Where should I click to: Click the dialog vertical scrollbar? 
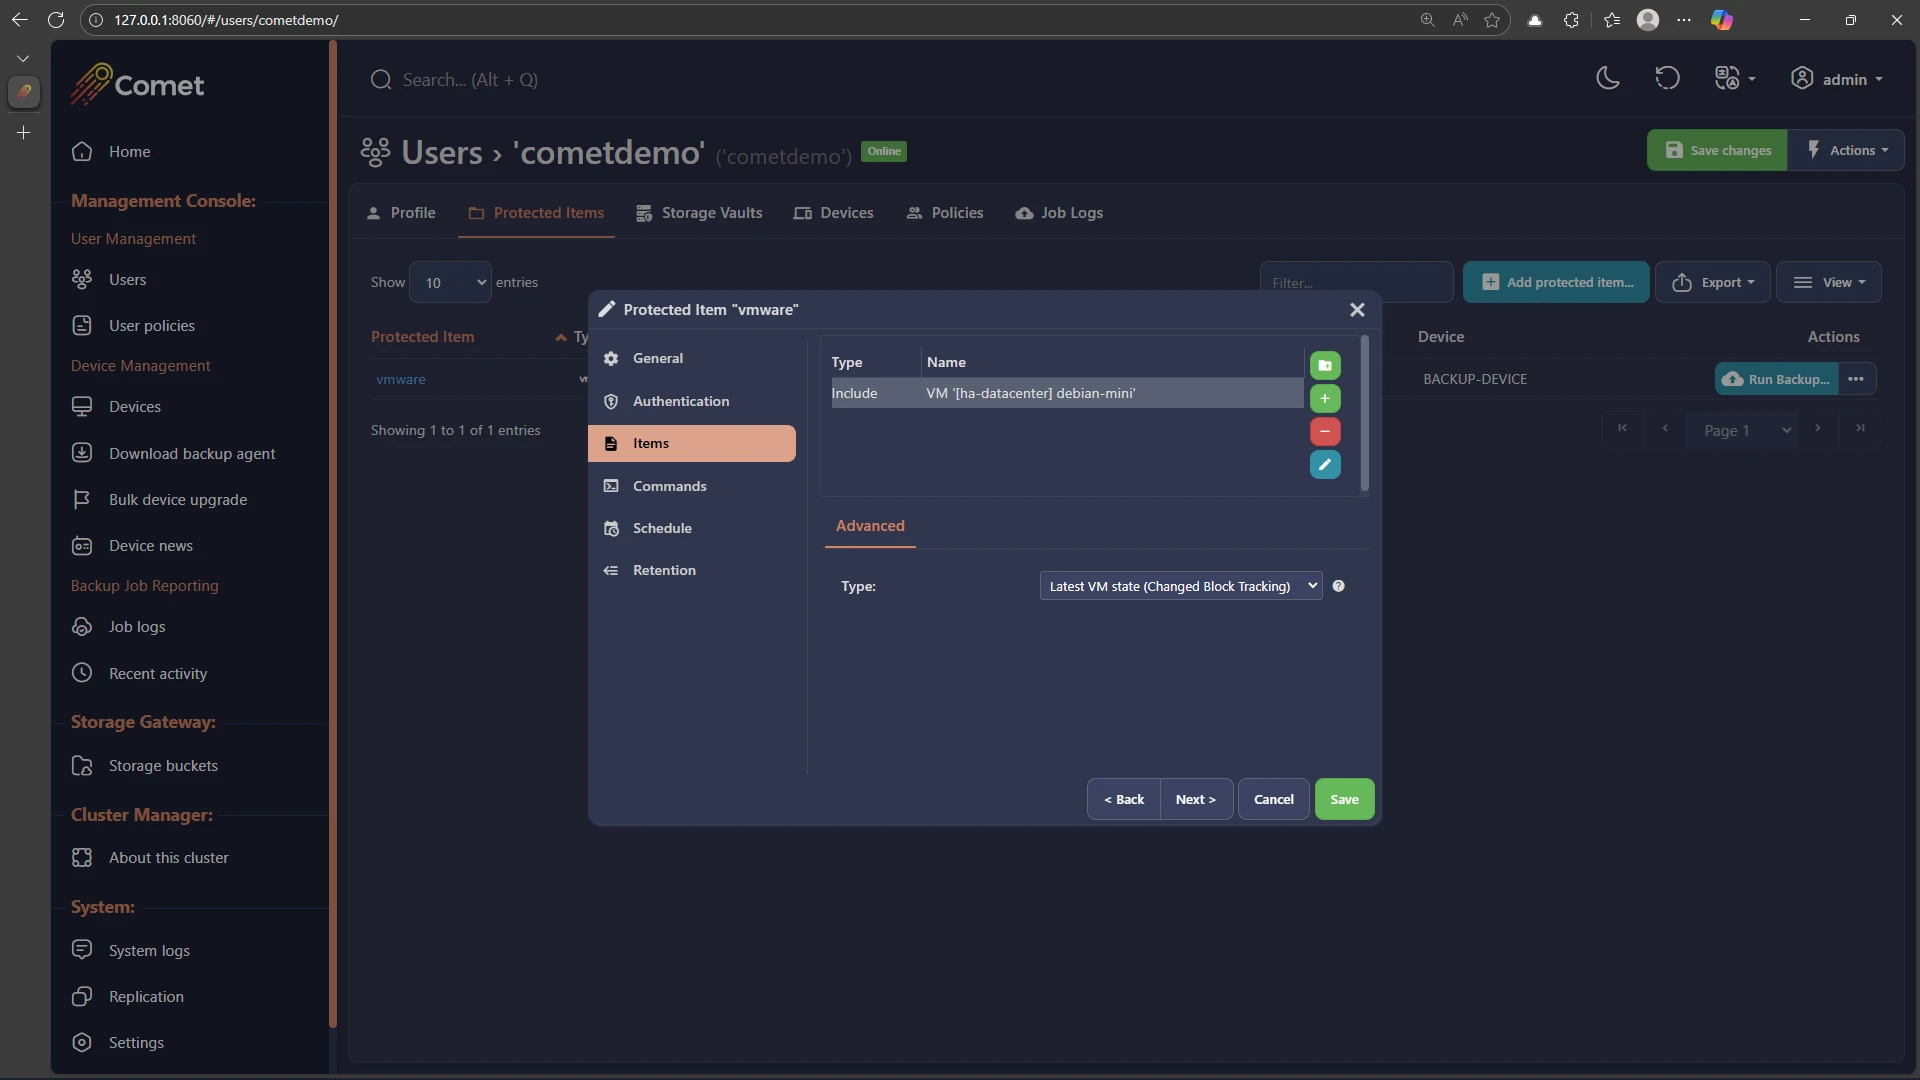(x=1364, y=415)
